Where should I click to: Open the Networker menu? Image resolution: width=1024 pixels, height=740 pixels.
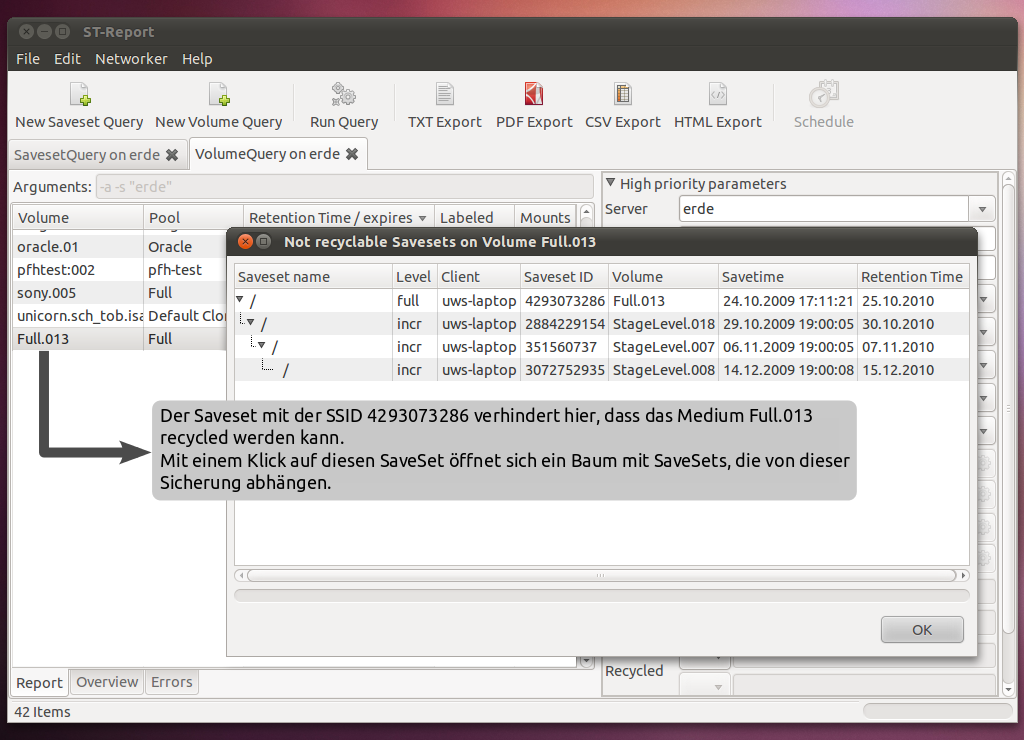click(x=131, y=59)
